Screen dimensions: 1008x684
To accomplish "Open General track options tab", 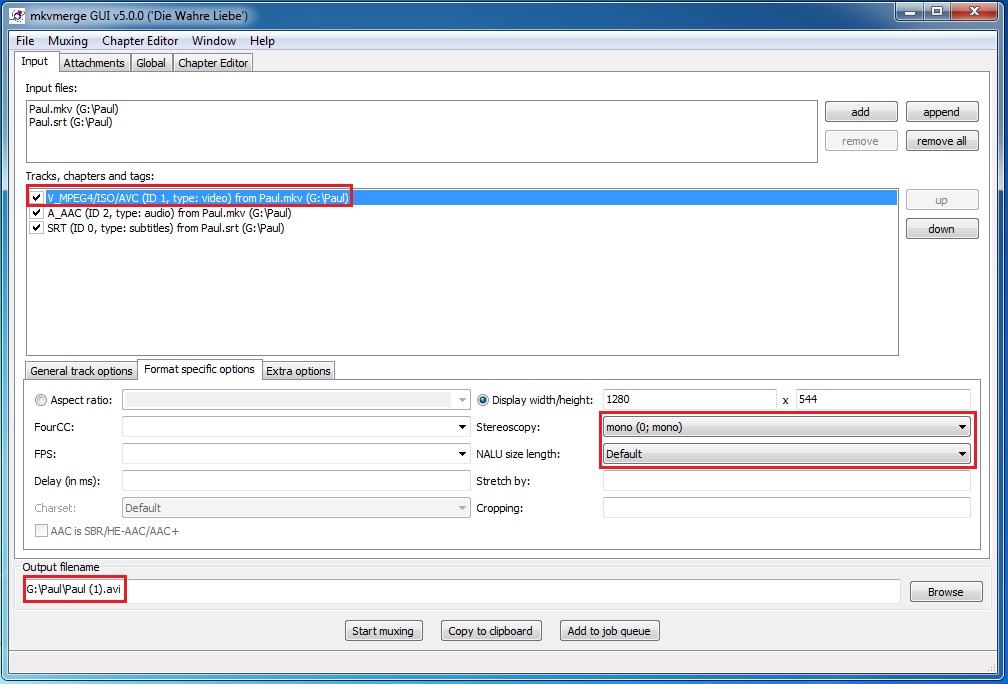I will pyautogui.click(x=81, y=371).
